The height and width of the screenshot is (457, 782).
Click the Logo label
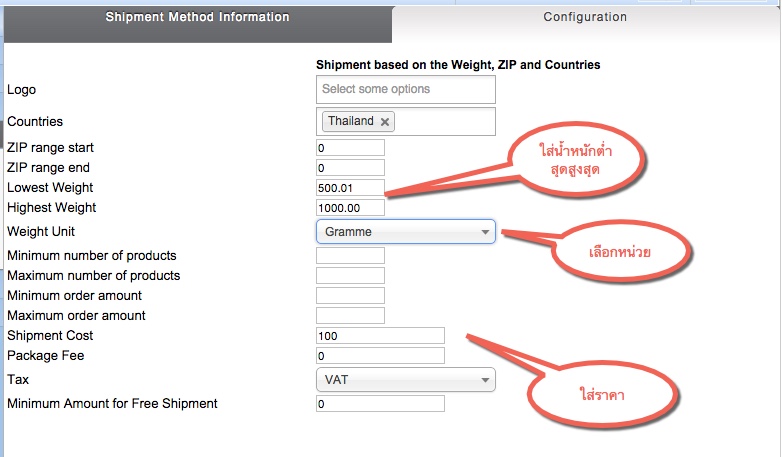point(21,90)
